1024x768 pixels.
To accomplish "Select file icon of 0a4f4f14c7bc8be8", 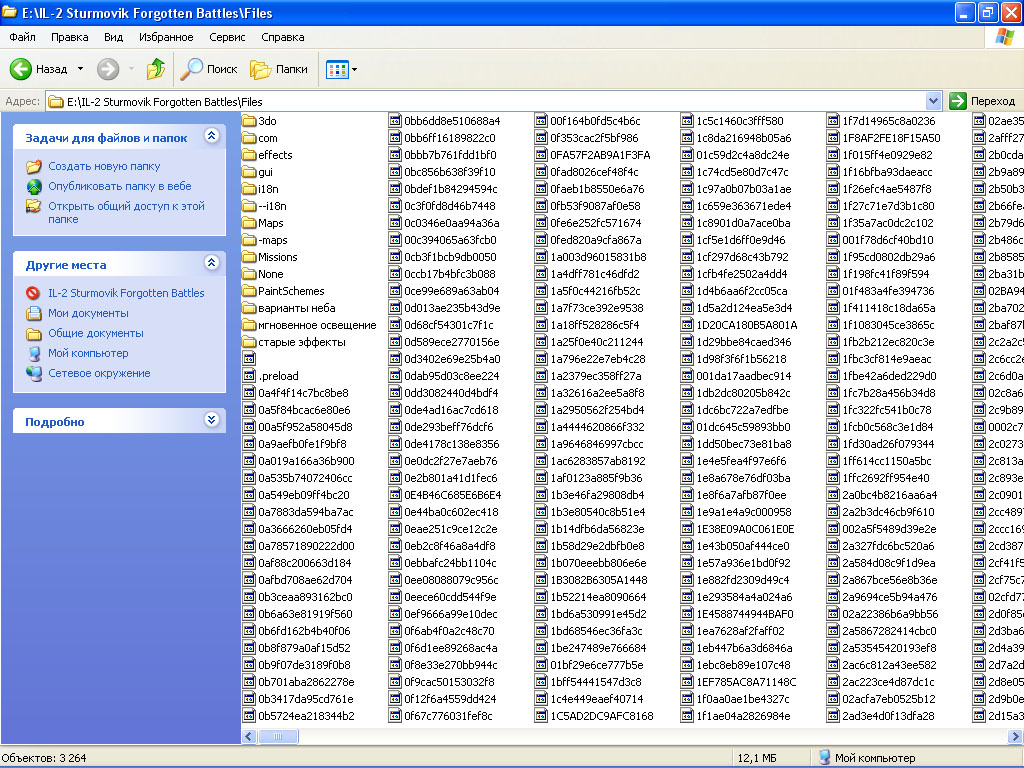I will [249, 392].
